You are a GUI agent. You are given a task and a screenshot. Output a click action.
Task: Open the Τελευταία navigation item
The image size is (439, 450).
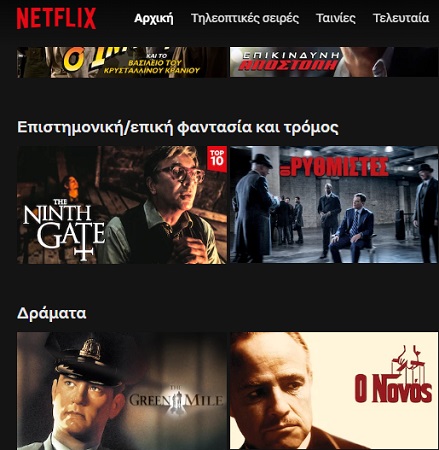tap(401, 18)
